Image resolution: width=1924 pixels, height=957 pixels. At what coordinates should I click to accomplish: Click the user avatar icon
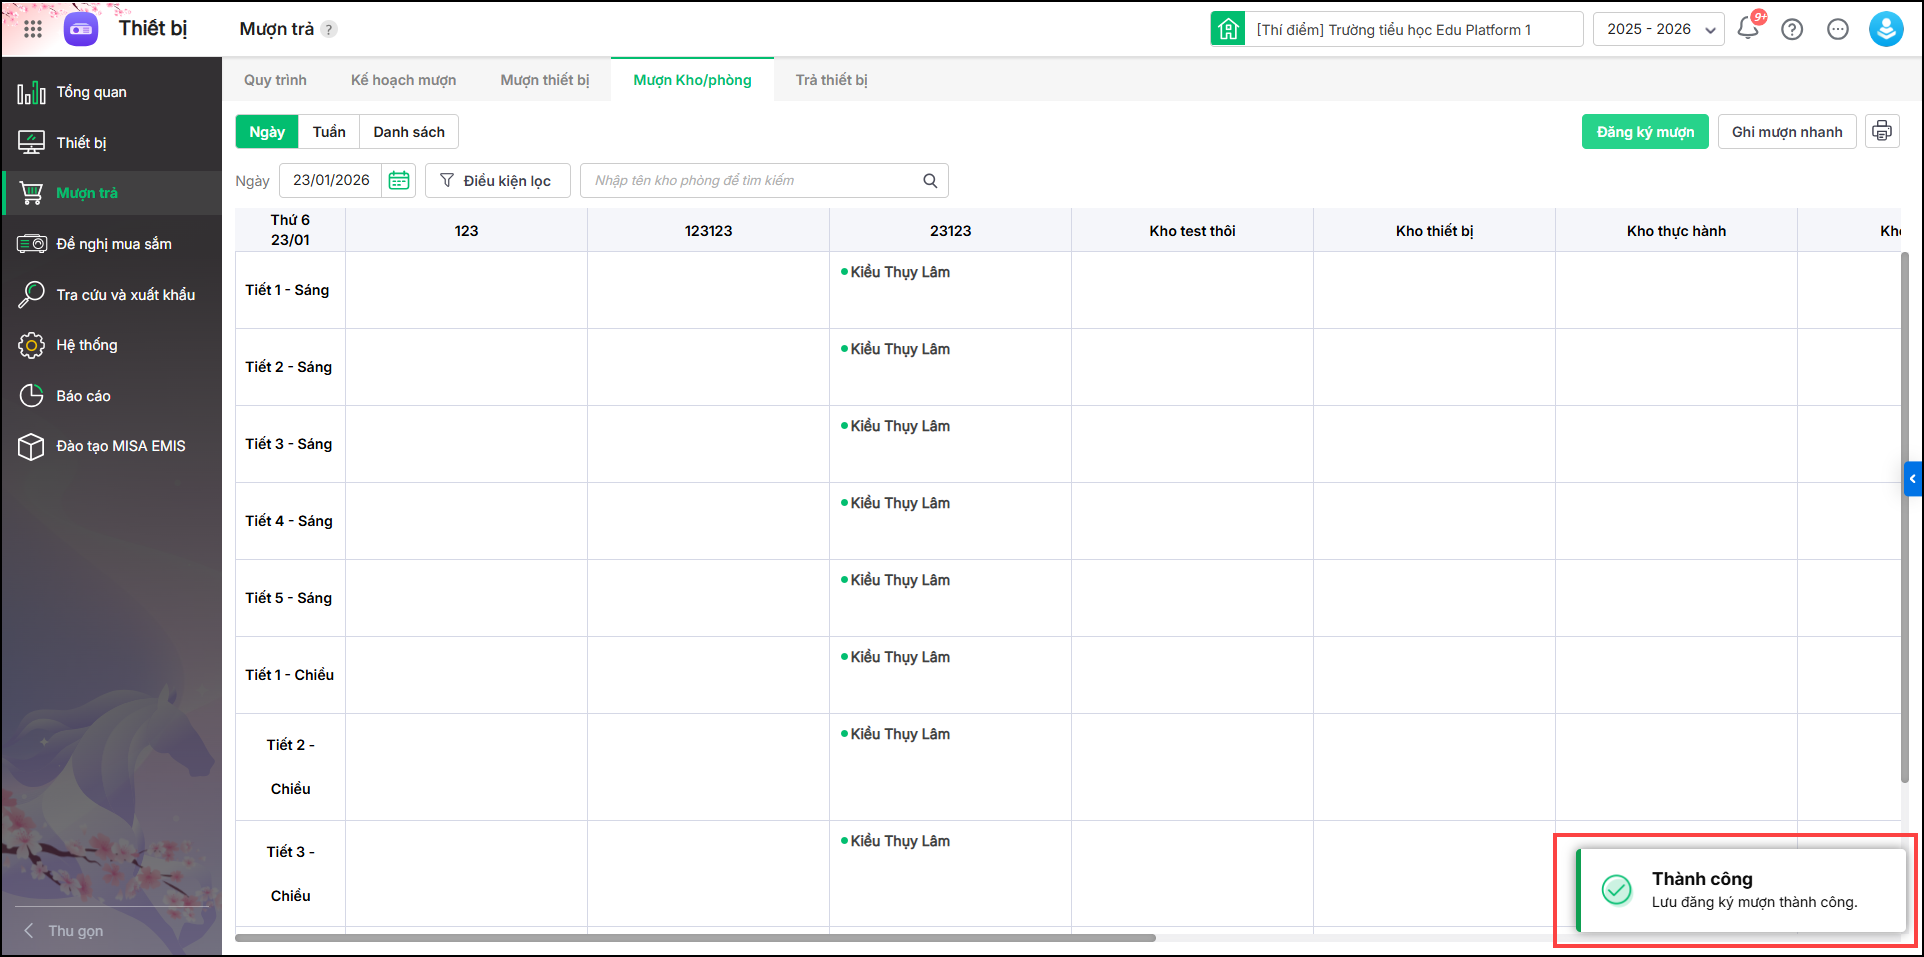click(x=1885, y=29)
